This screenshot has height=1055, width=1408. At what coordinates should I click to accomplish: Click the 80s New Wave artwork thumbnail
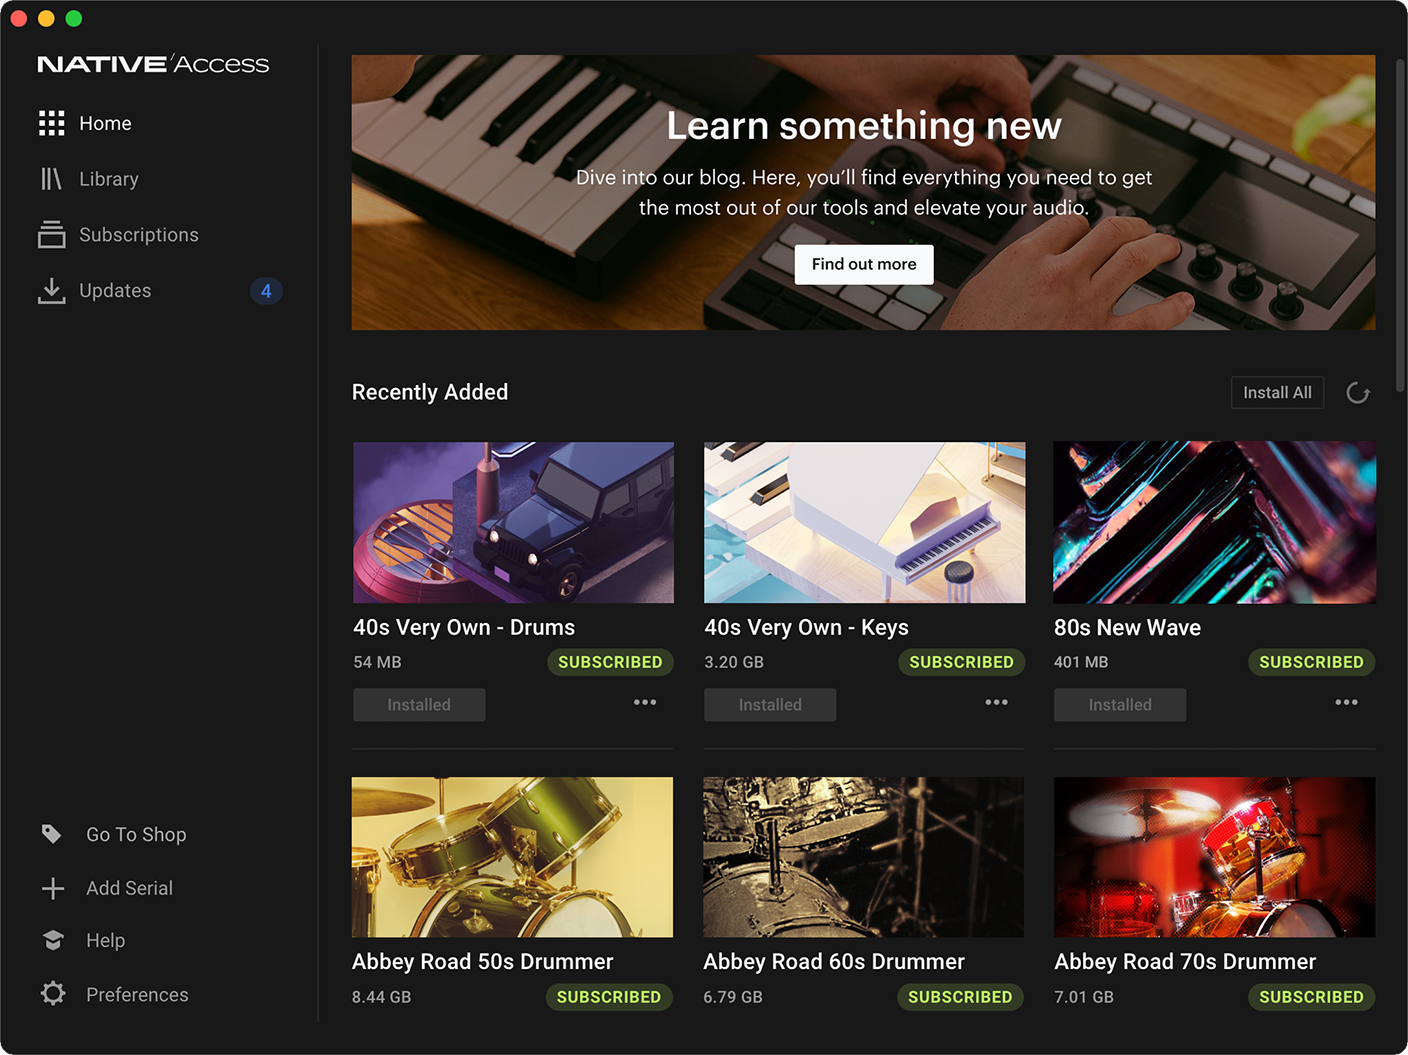pyautogui.click(x=1215, y=522)
